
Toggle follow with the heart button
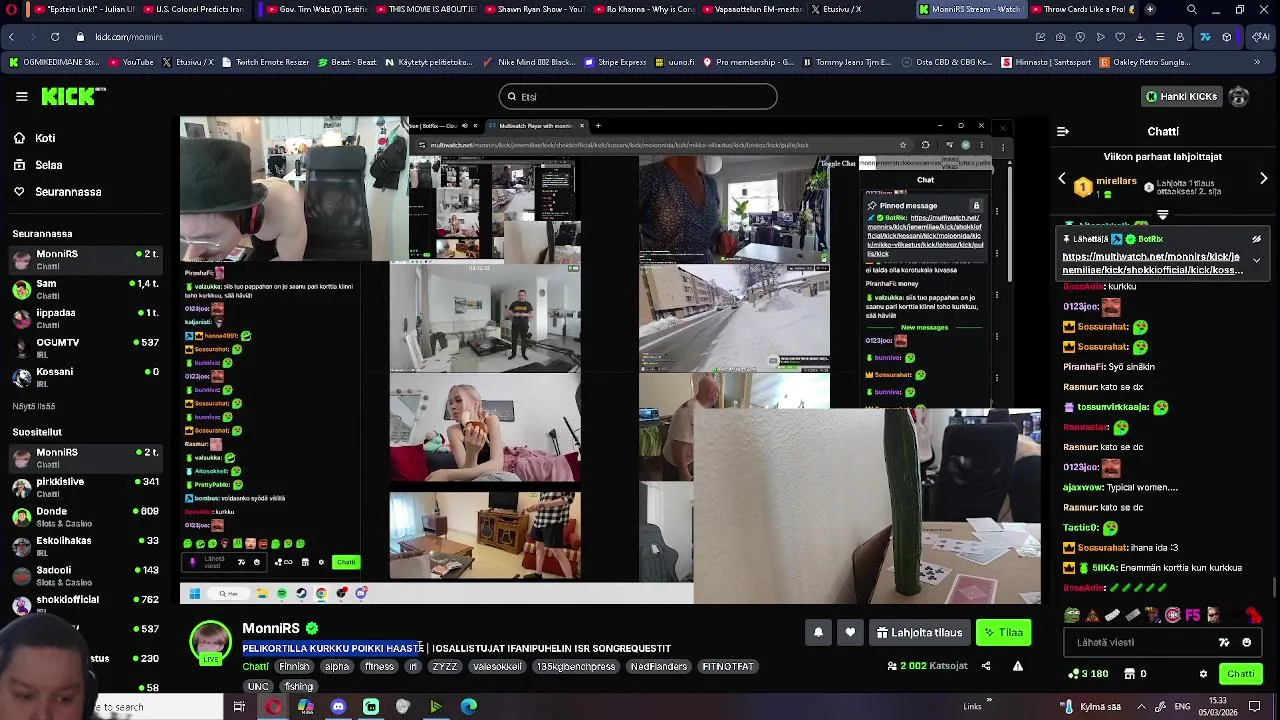(x=850, y=632)
